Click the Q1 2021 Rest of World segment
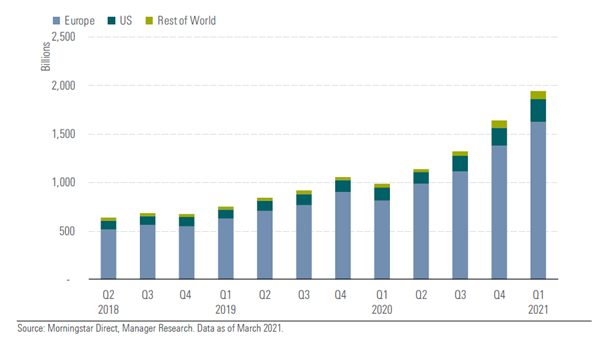This screenshot has width=602, height=360. (x=538, y=95)
